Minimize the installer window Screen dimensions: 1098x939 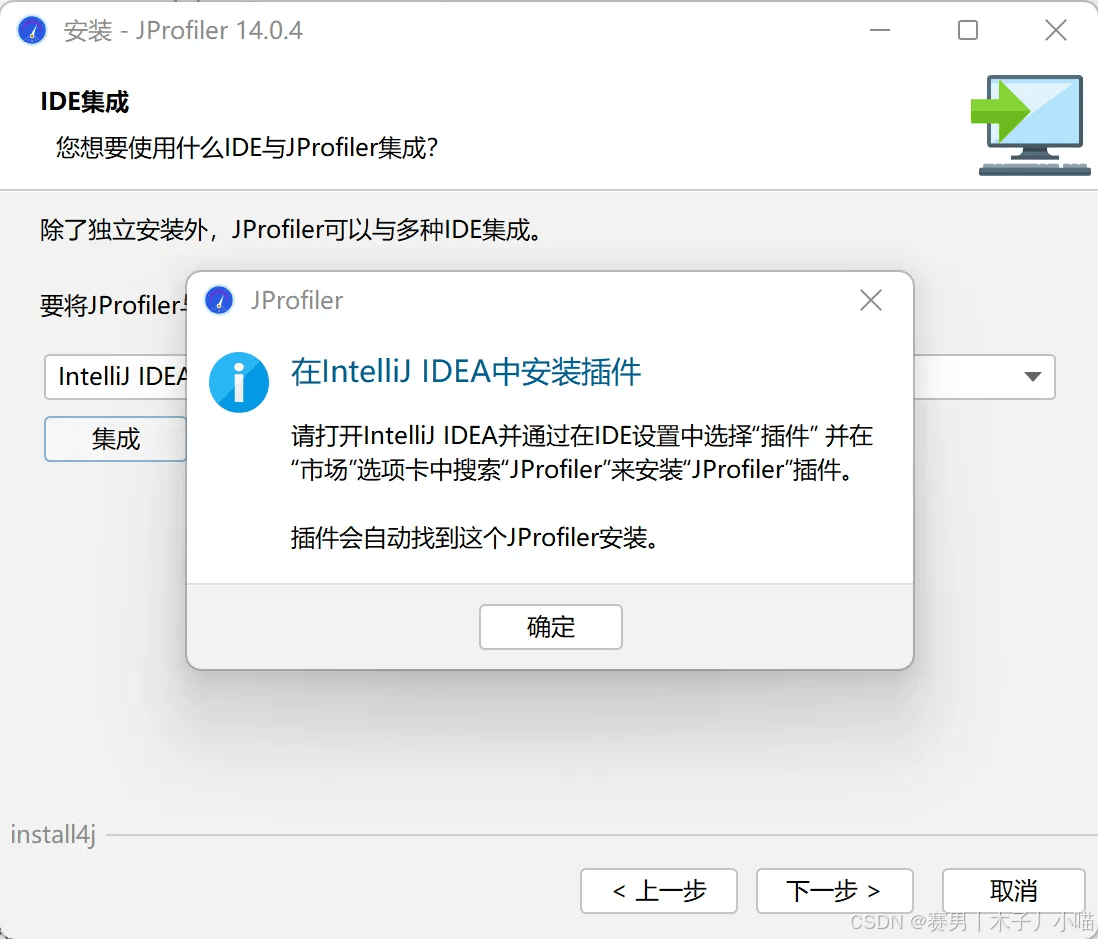click(x=880, y=30)
